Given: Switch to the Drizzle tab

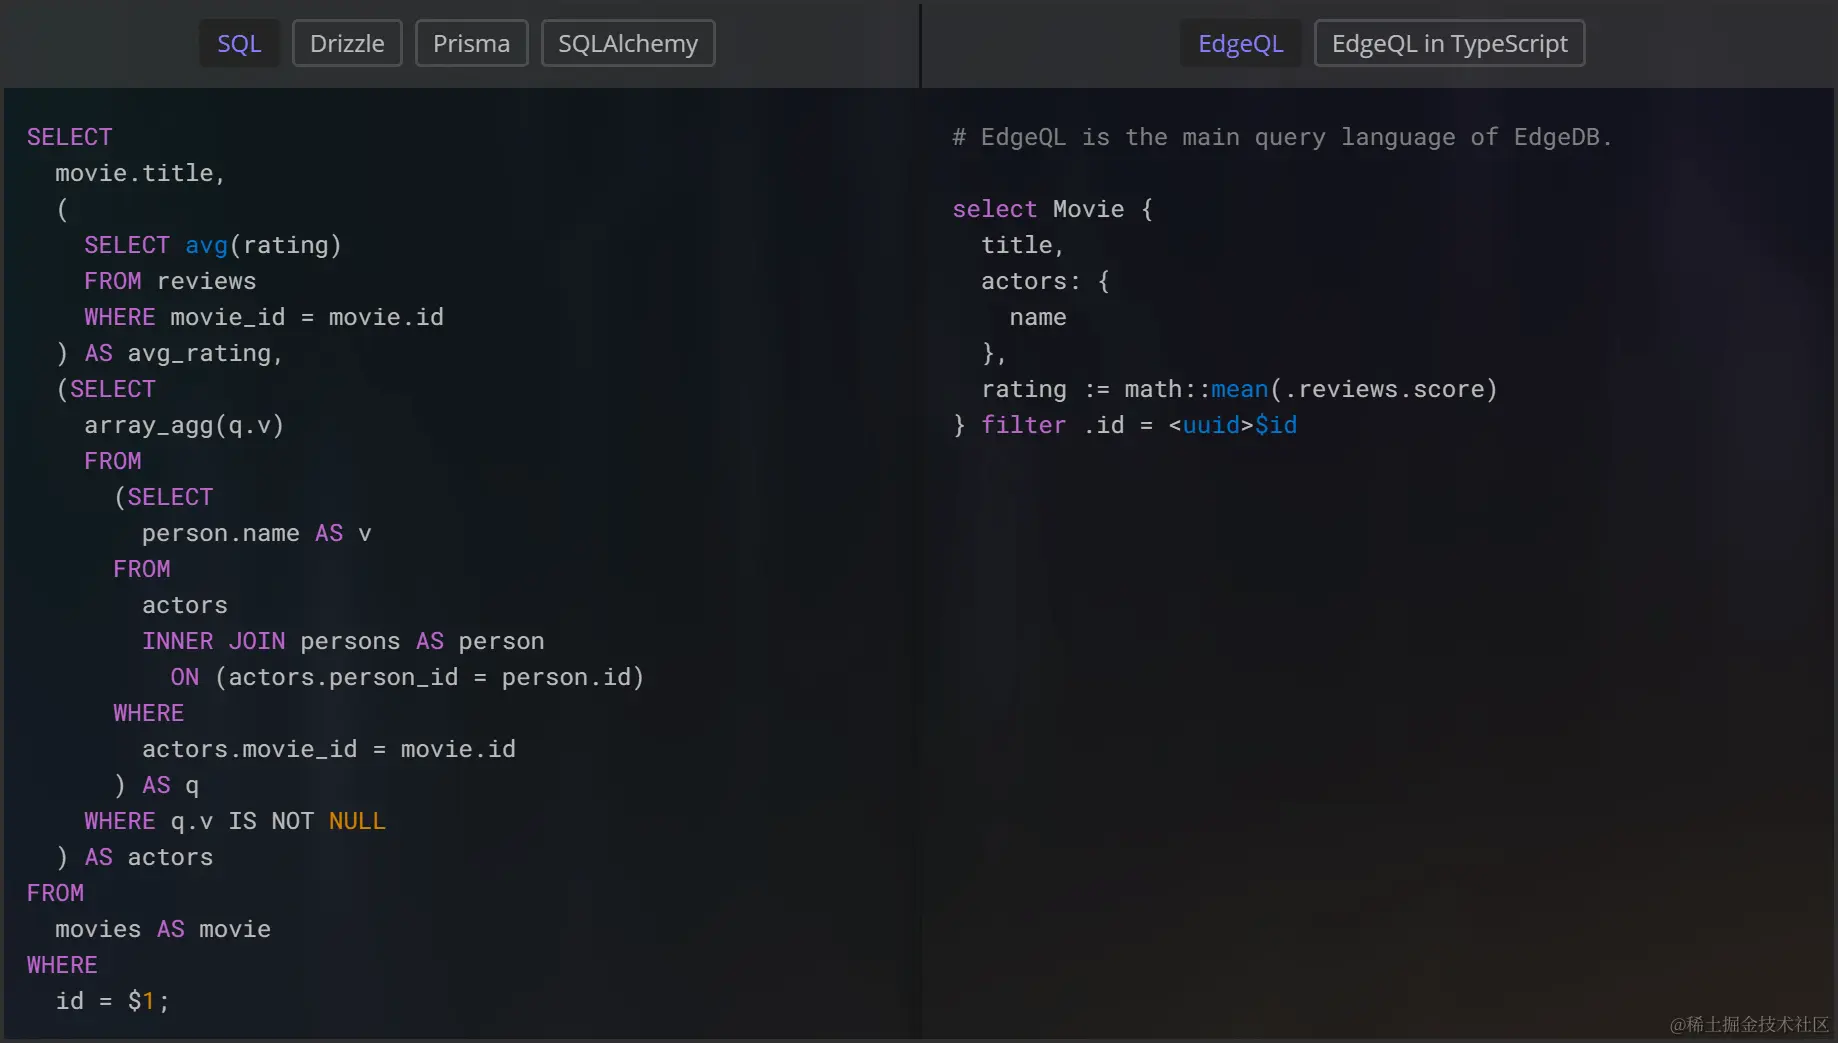Looking at the screenshot, I should [347, 44].
